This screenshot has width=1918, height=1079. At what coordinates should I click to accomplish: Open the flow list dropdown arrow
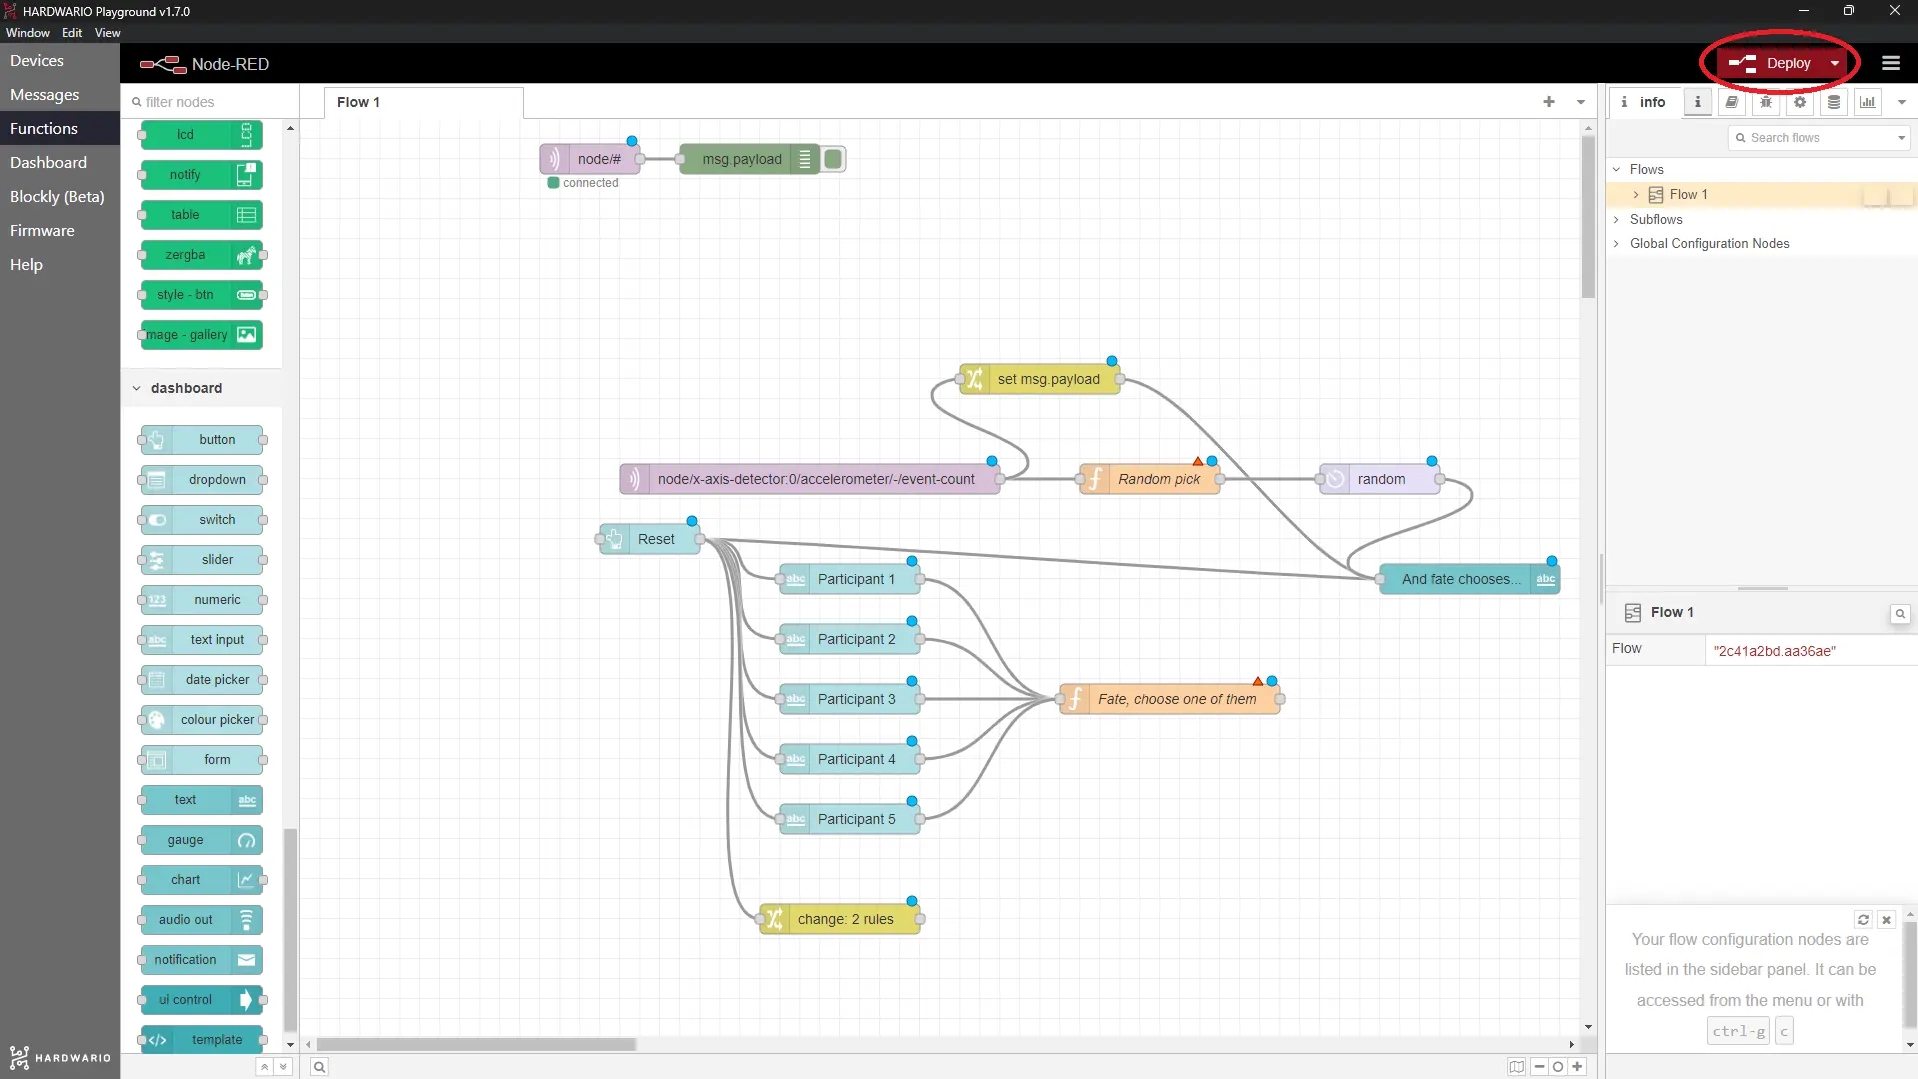[x=1581, y=102]
